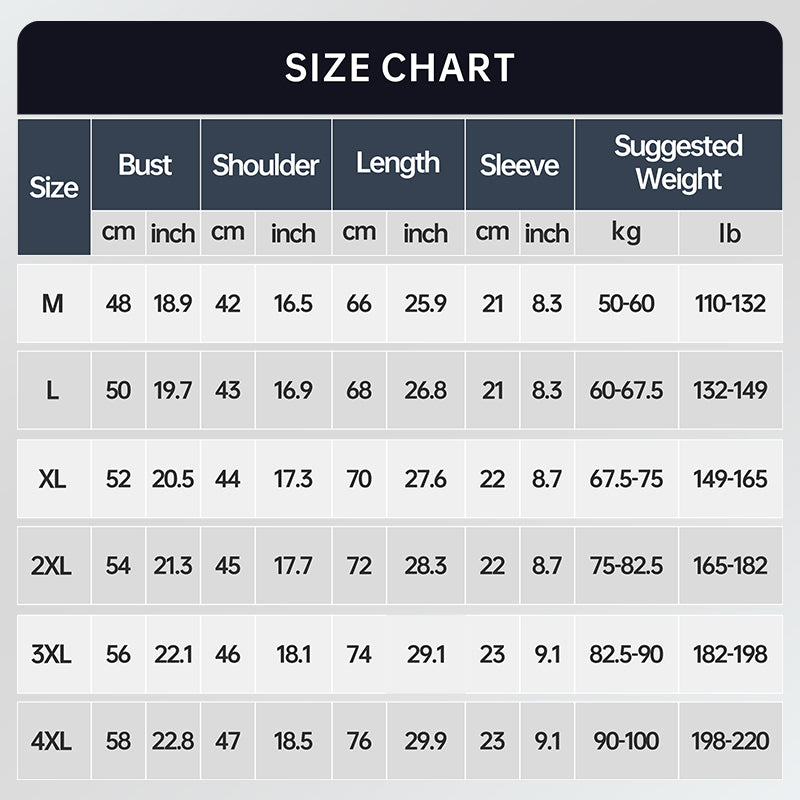Screen dimensions: 800x800
Task: Select the 3XL size row label
Action: click(53, 654)
